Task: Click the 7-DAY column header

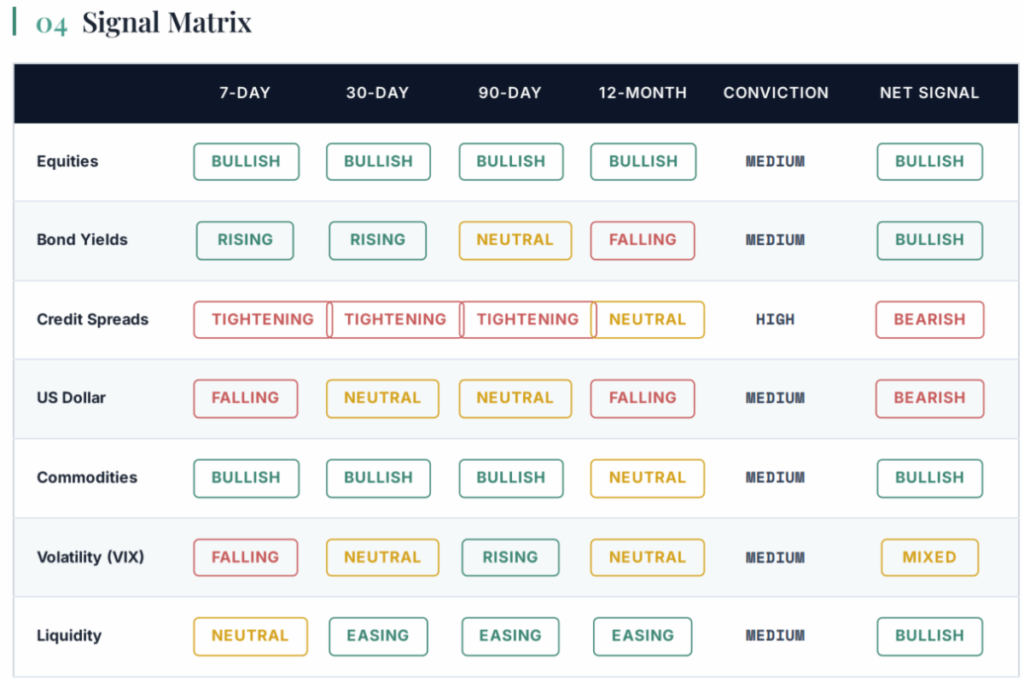Action: pyautogui.click(x=245, y=93)
